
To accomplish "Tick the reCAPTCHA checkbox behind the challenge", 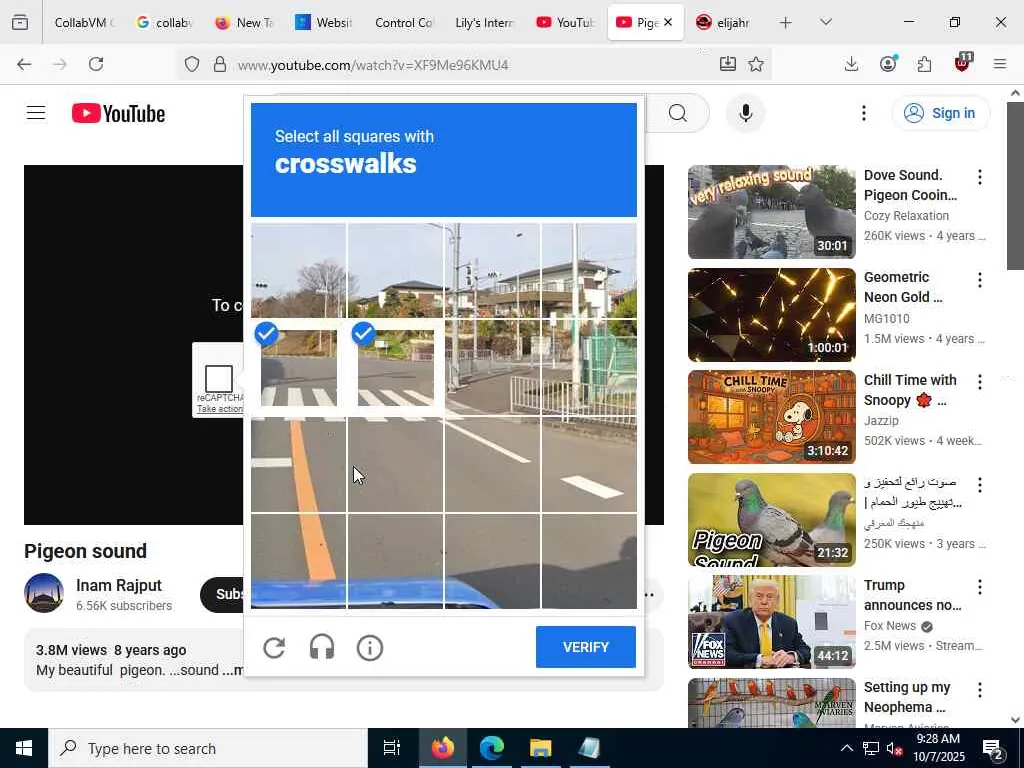I will pos(219,378).
